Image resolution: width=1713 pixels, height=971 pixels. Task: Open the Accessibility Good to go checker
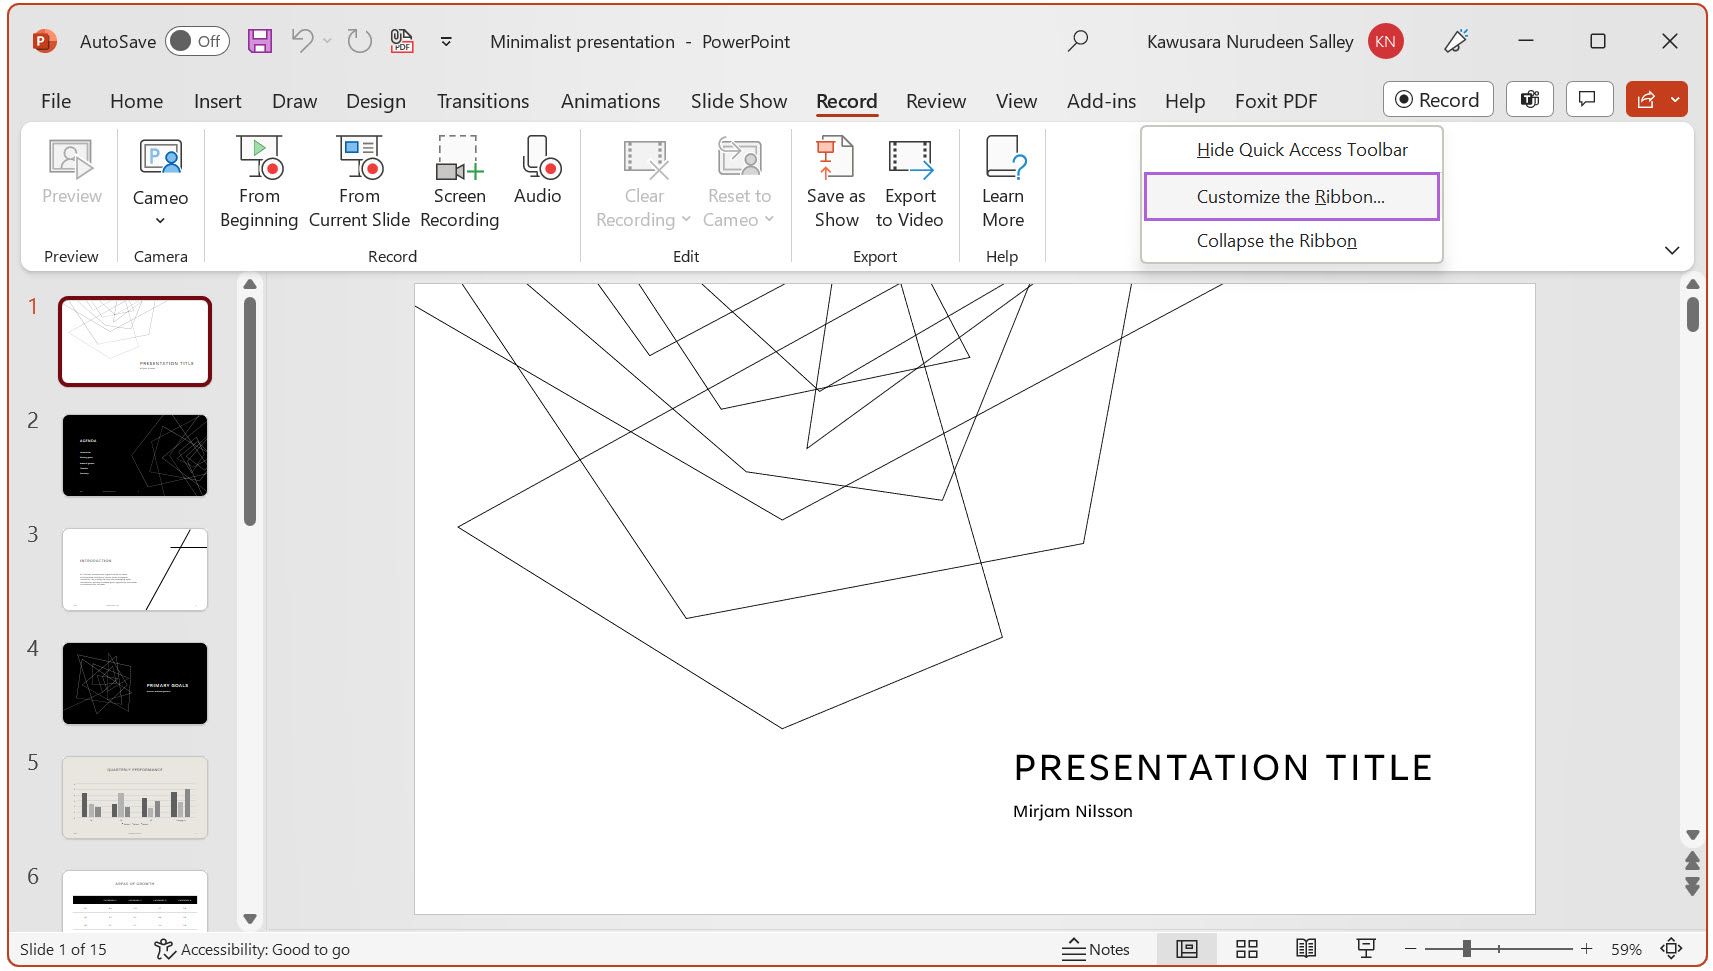(252, 948)
